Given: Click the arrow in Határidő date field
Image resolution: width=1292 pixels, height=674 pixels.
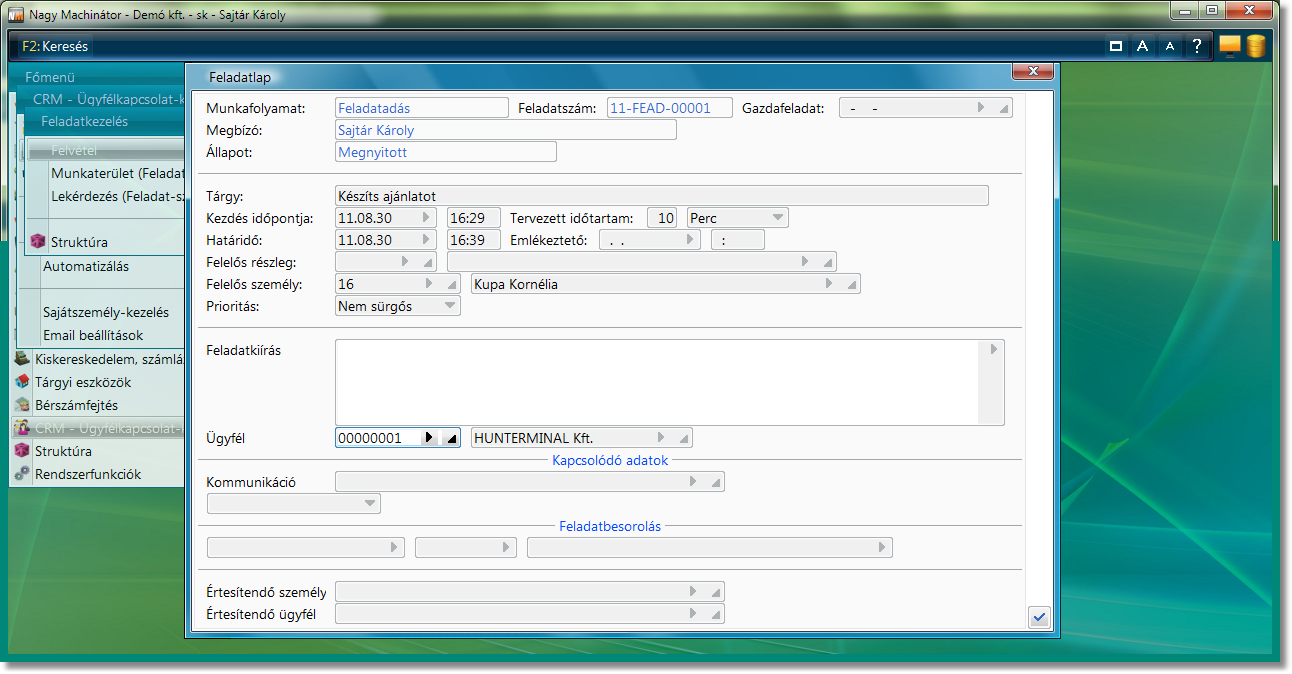Looking at the screenshot, I should [x=425, y=240].
